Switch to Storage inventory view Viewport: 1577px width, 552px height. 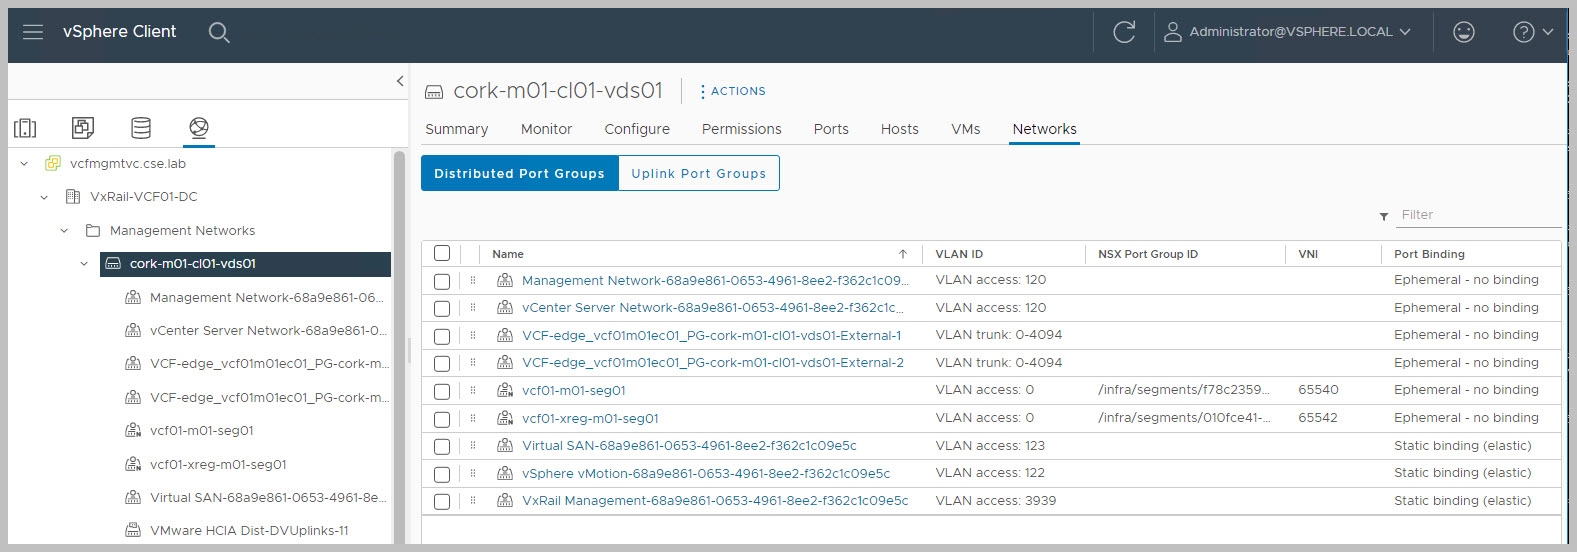(141, 128)
